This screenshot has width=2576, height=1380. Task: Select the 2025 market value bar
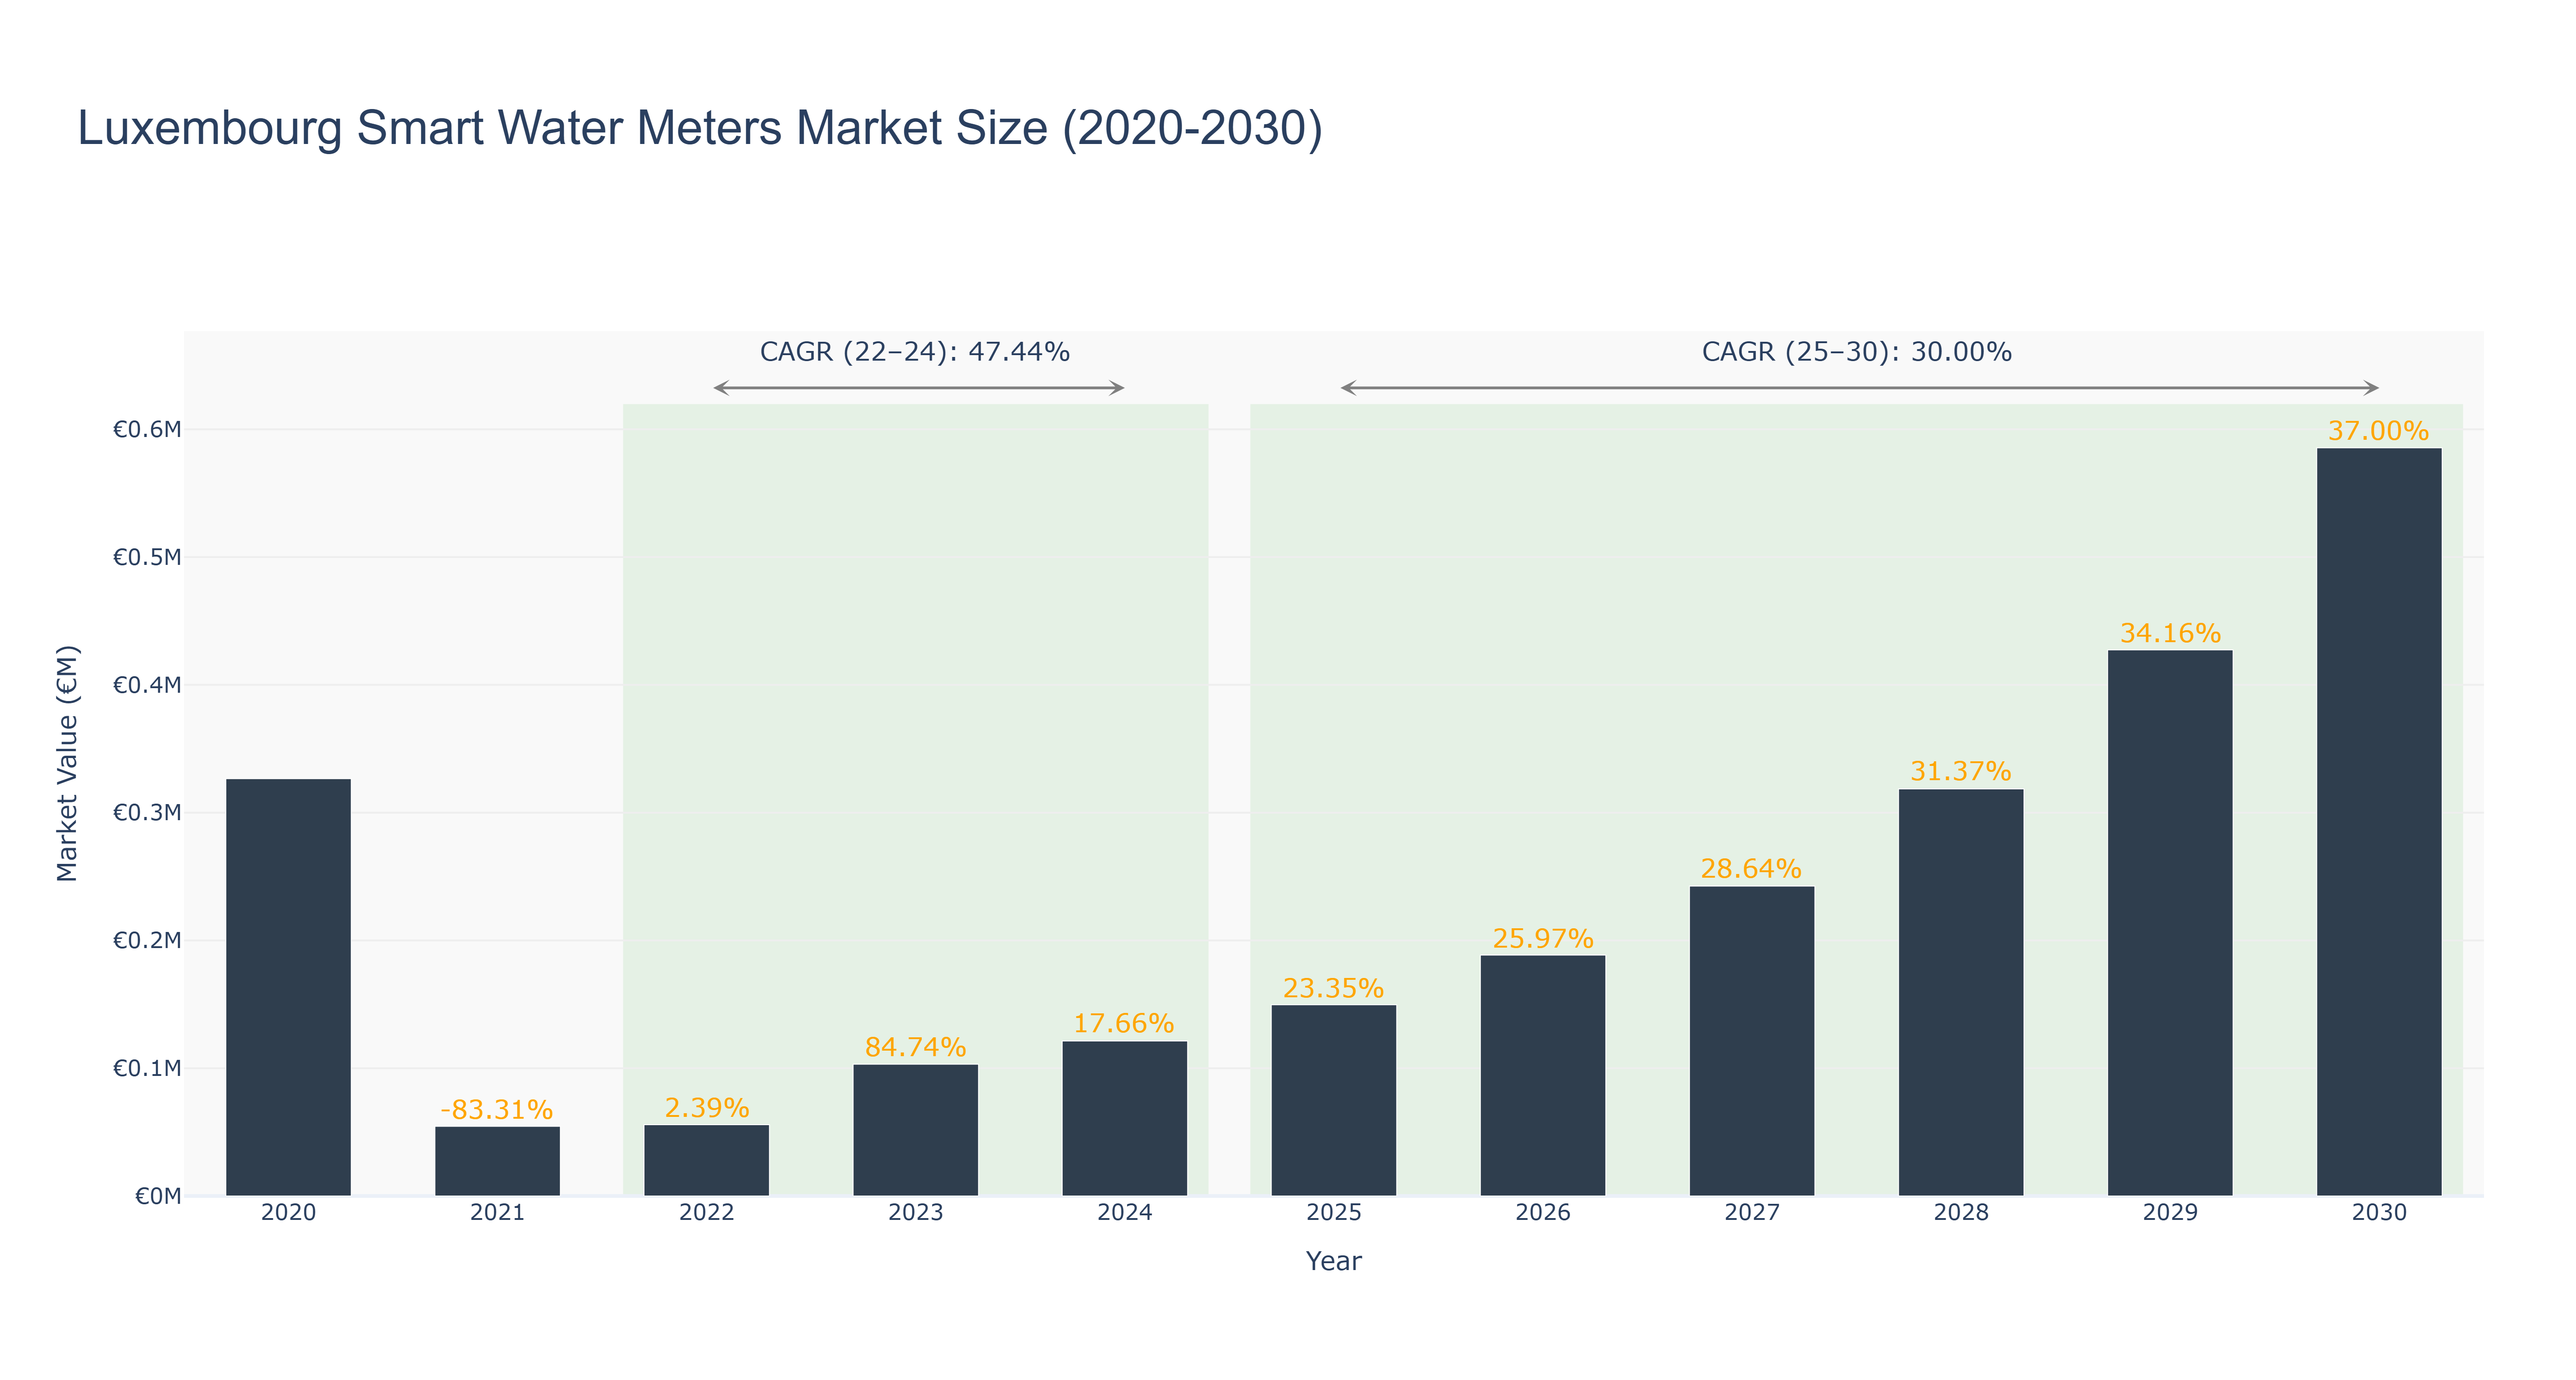tap(1333, 1100)
